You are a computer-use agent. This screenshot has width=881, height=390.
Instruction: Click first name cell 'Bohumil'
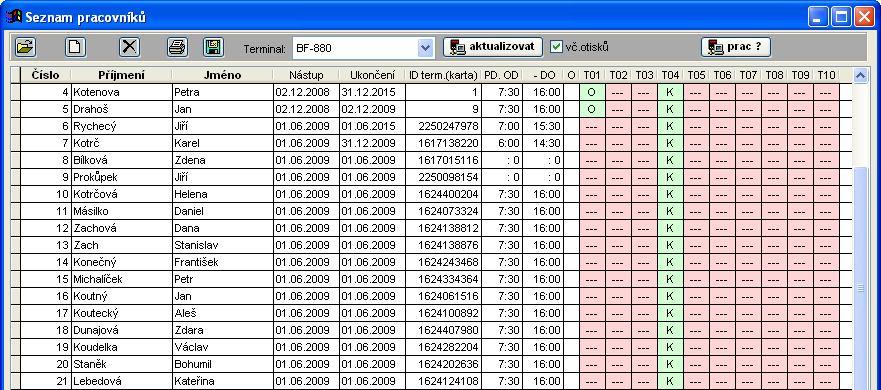point(222,364)
